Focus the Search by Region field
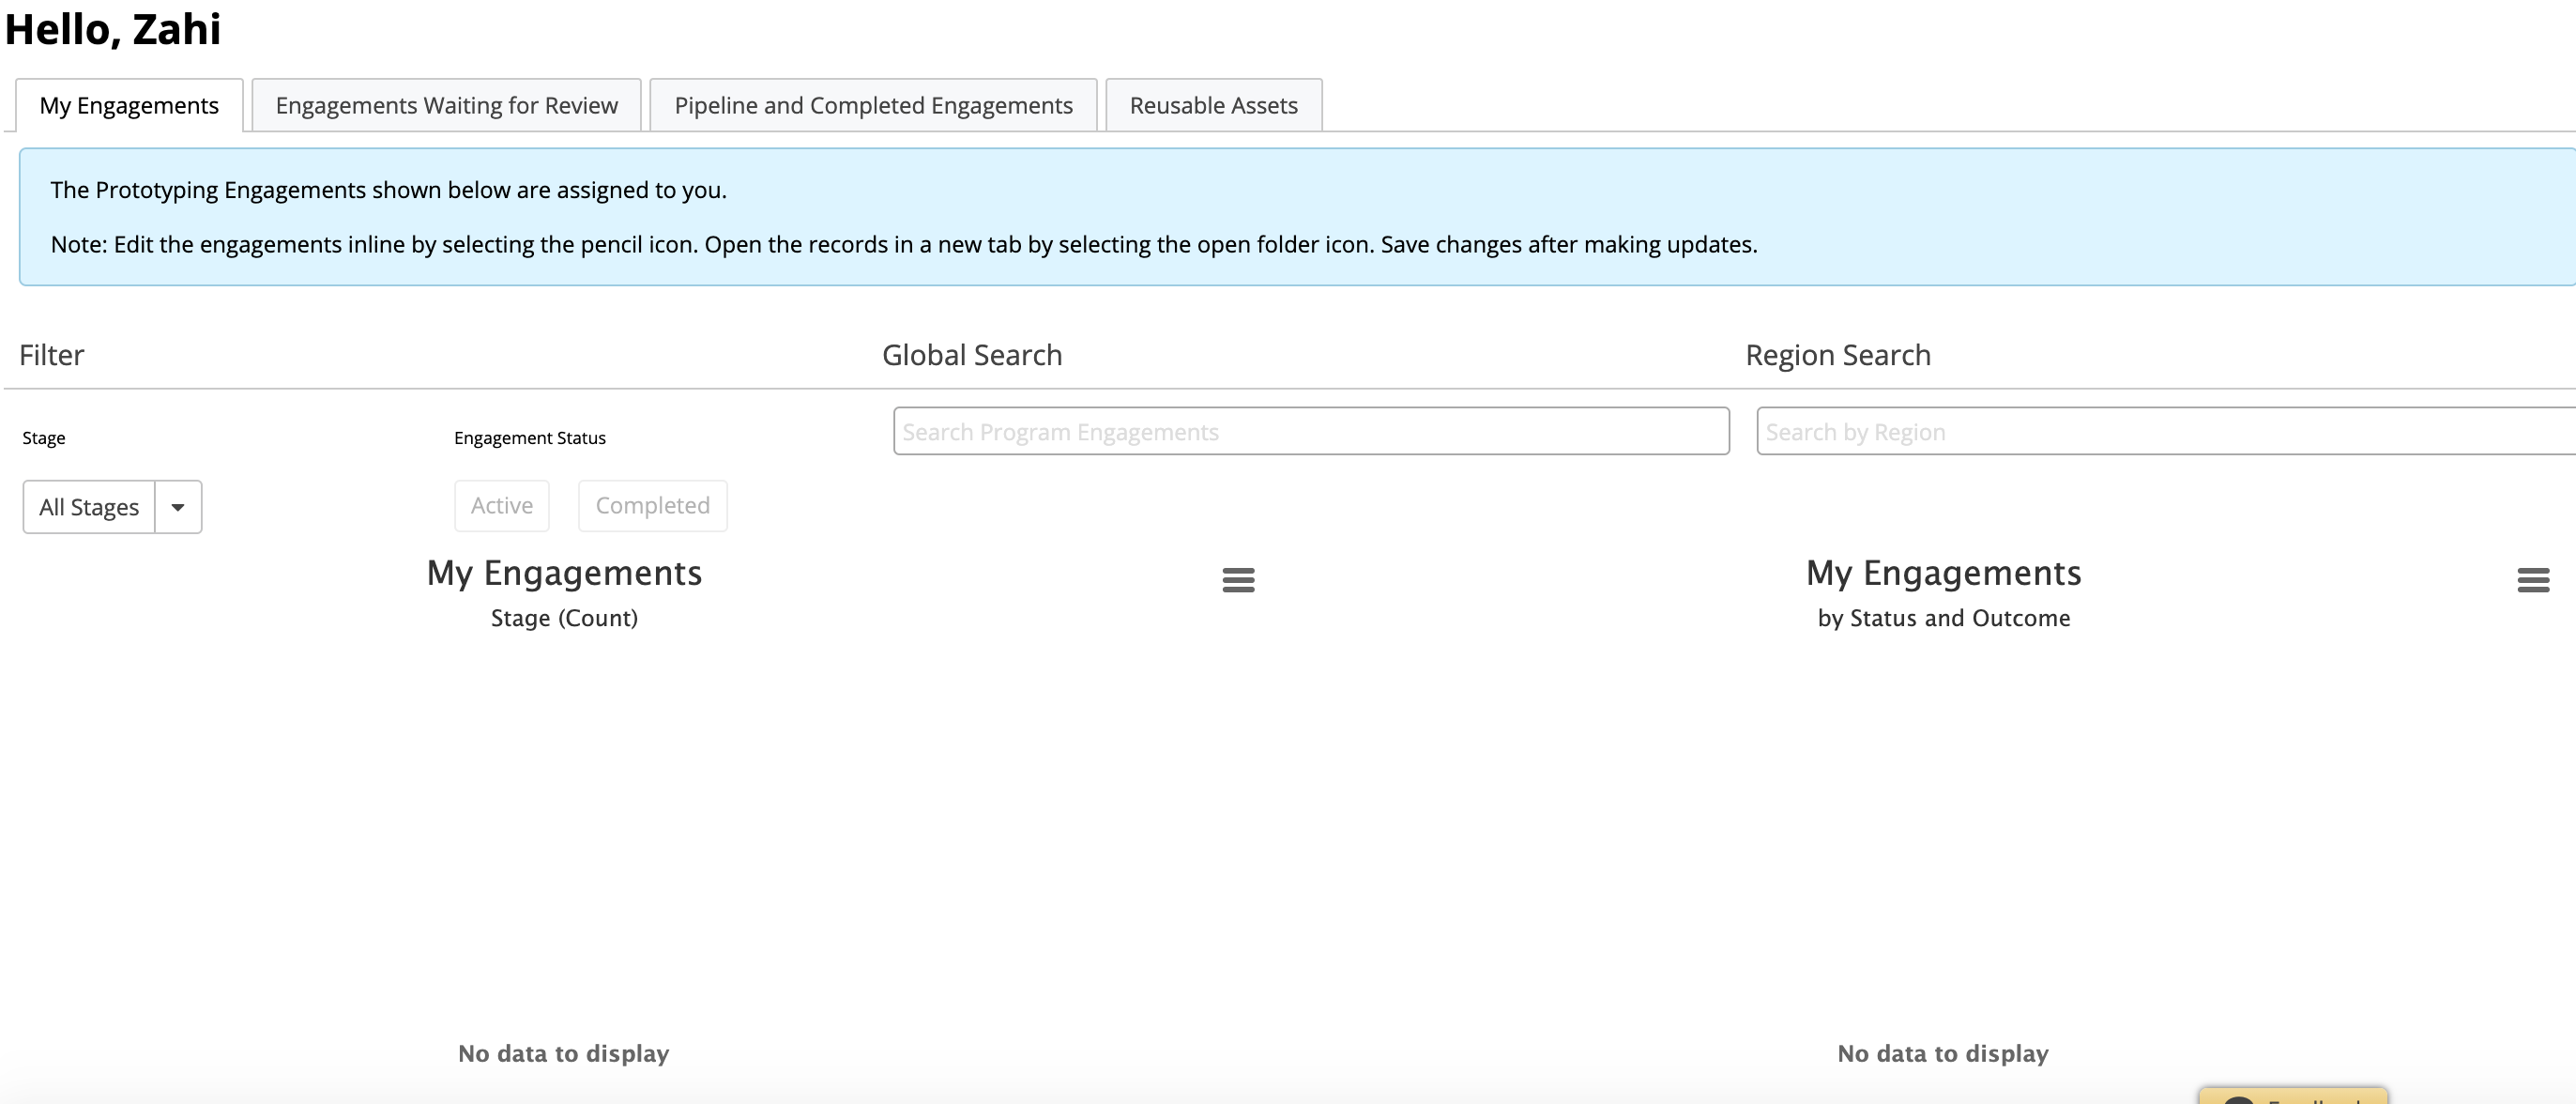This screenshot has height=1104, width=2576. tap(2166, 431)
